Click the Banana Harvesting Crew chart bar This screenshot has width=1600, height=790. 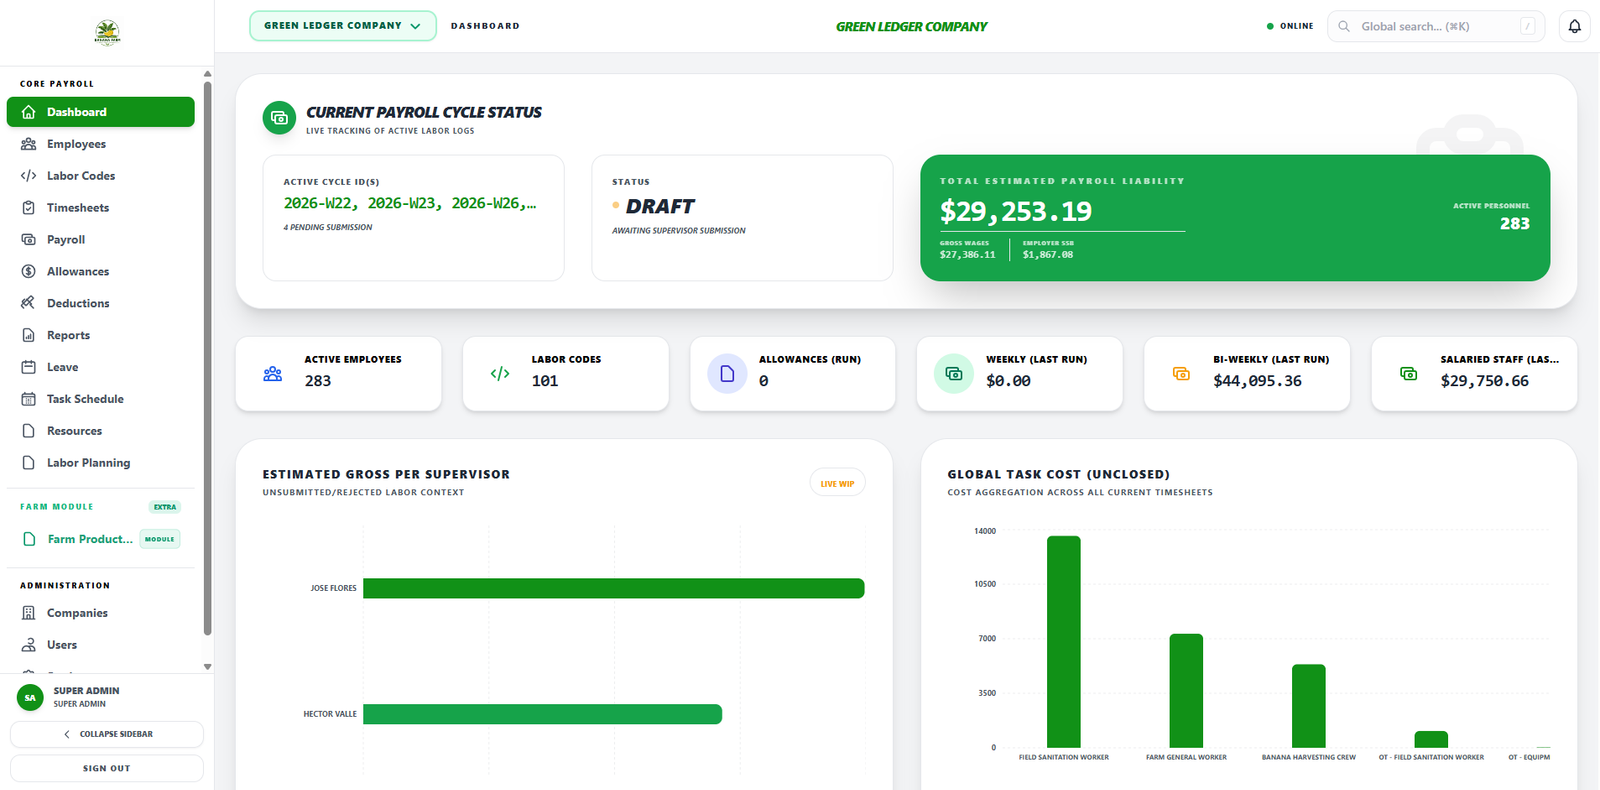tap(1308, 706)
